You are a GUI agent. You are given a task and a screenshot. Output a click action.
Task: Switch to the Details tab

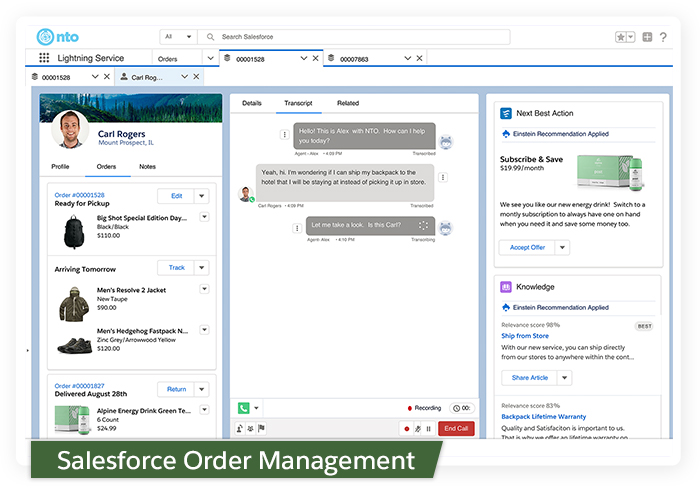[x=252, y=103]
